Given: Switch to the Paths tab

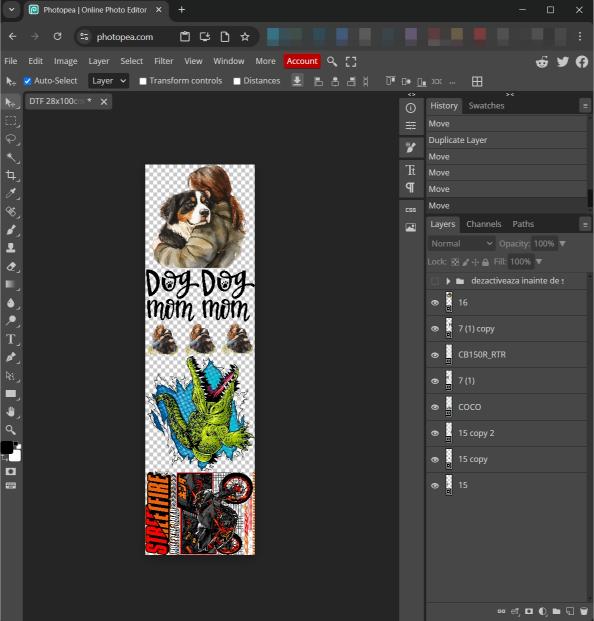Looking at the screenshot, I should [523, 224].
